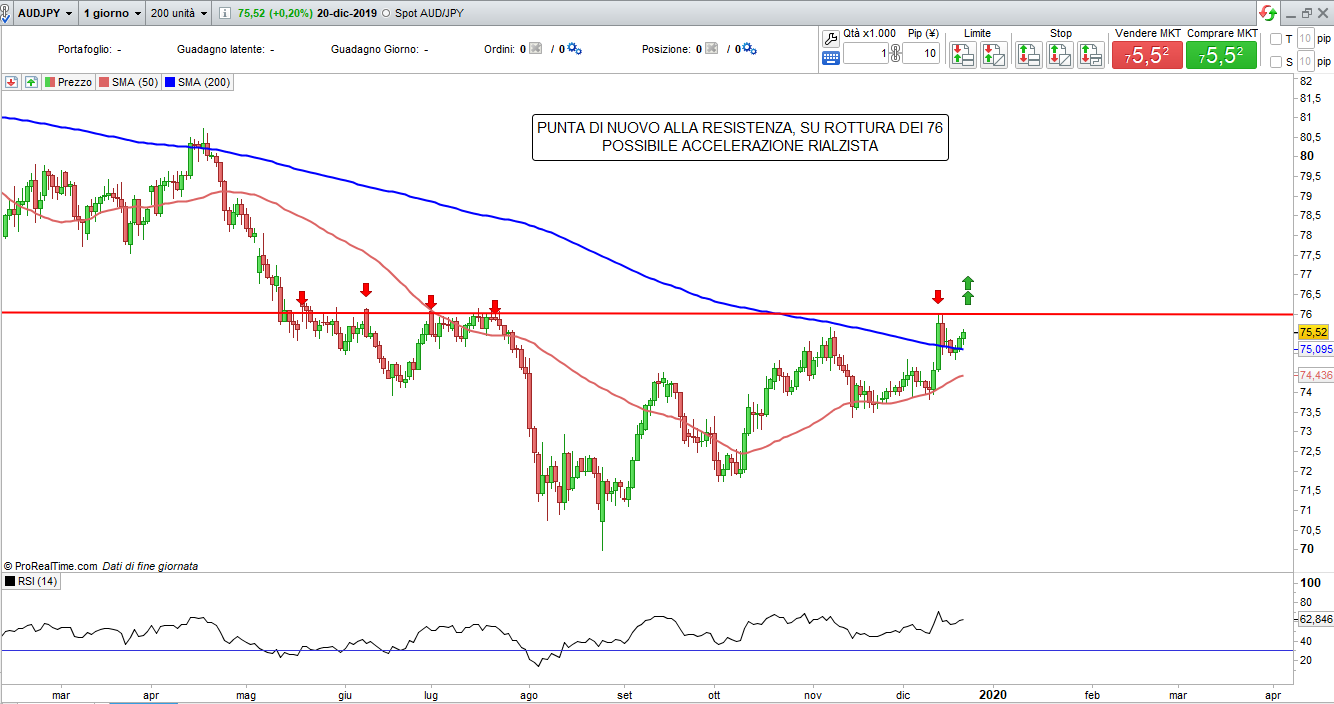Viewport: 1334px width, 704px height.
Task: Enable the S pip checkbox
Action: 1275,62
